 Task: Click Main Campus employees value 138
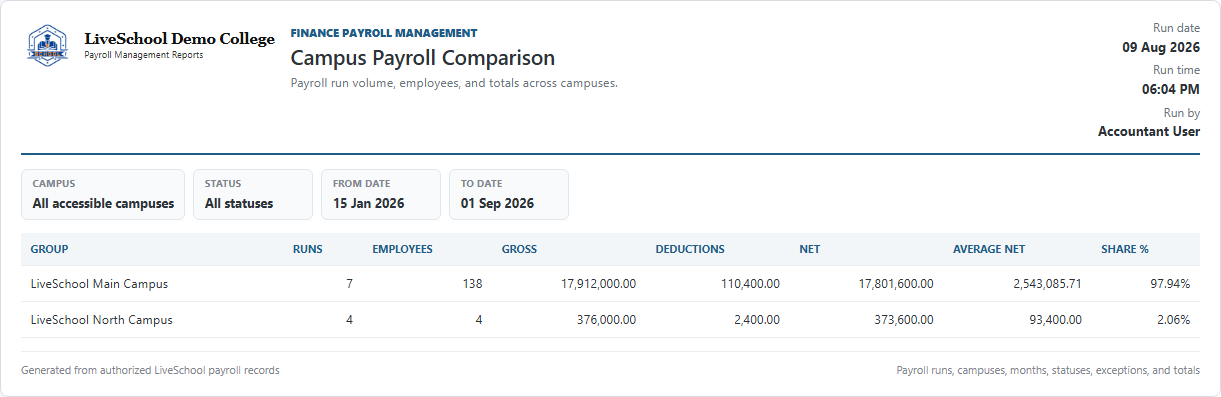click(472, 284)
